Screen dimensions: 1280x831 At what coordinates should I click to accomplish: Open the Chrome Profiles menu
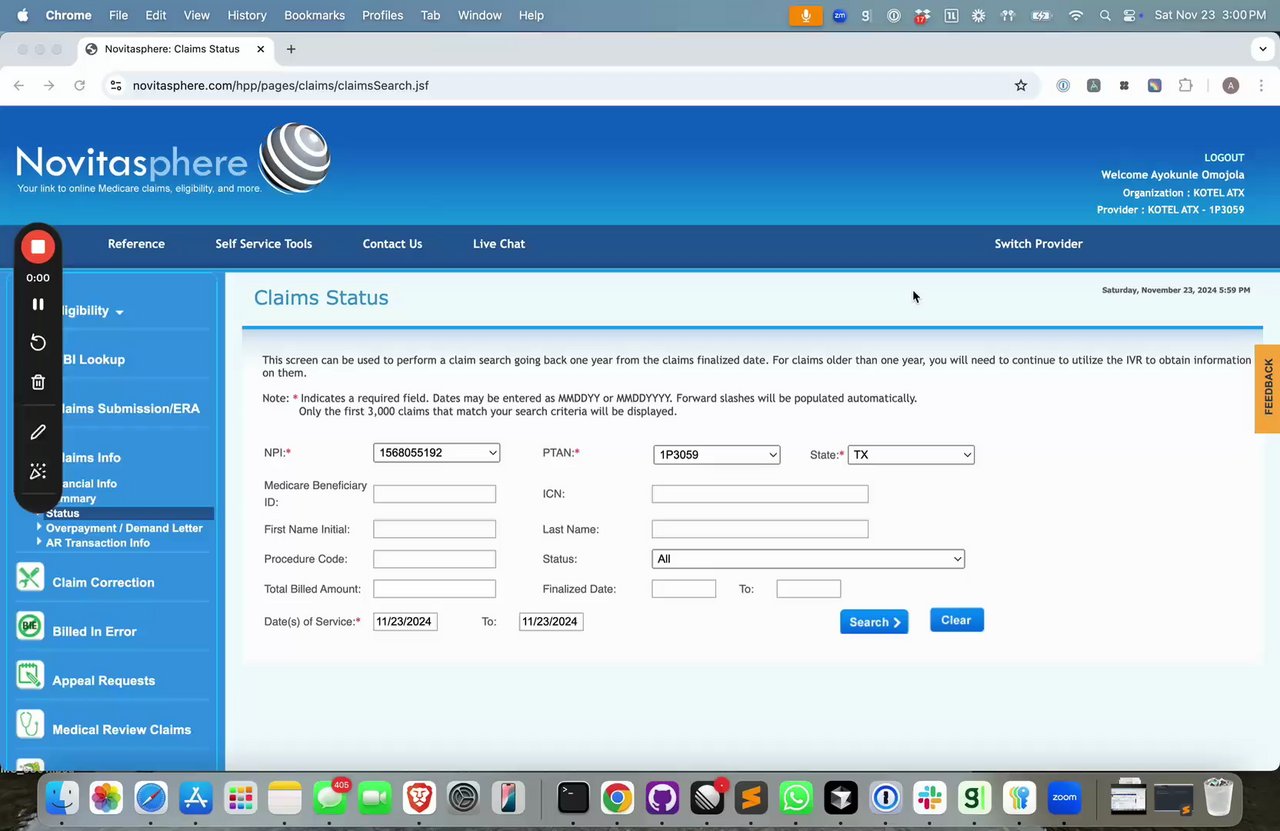382,15
